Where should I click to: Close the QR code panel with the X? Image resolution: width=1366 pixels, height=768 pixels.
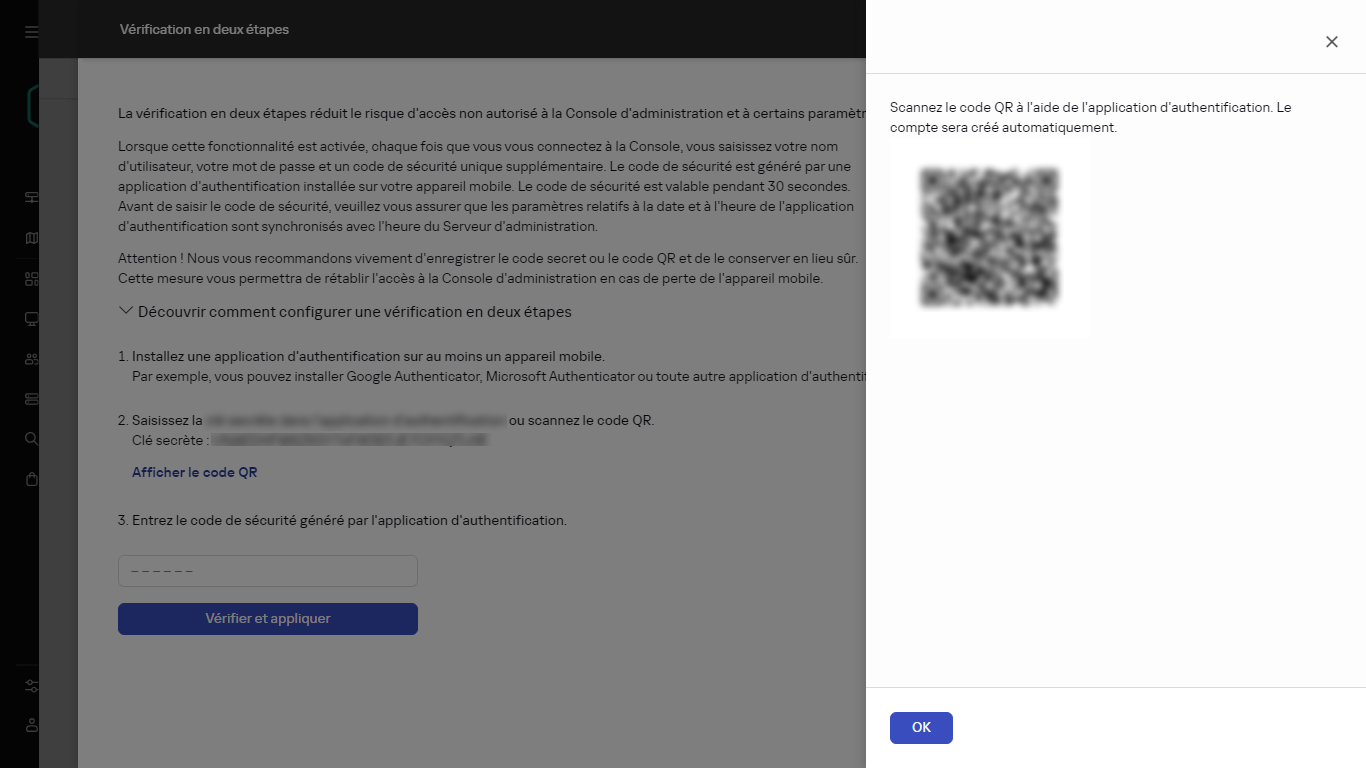[x=1331, y=42]
